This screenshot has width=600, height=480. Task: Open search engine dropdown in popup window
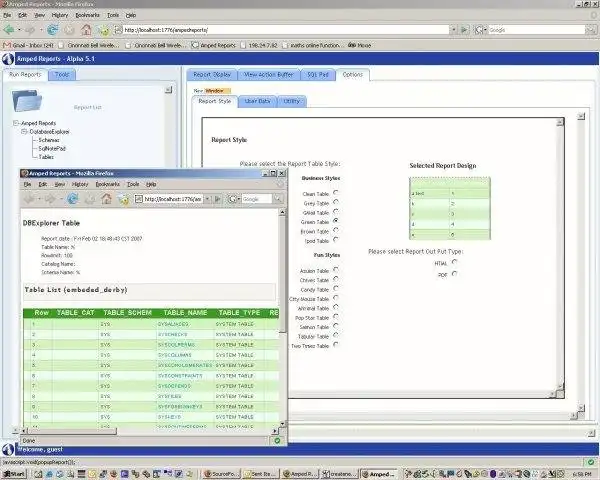[239, 199]
